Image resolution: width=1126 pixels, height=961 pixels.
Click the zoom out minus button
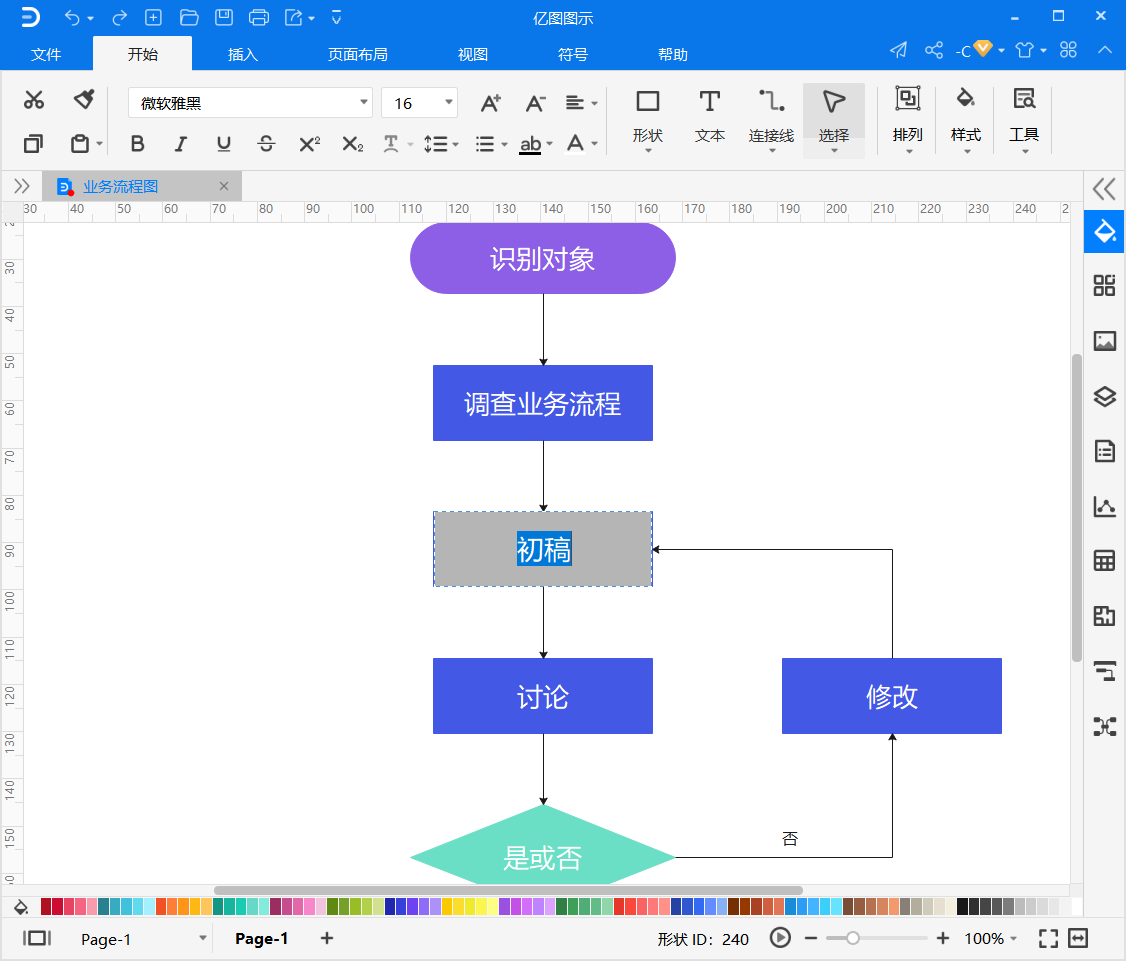(x=811, y=938)
